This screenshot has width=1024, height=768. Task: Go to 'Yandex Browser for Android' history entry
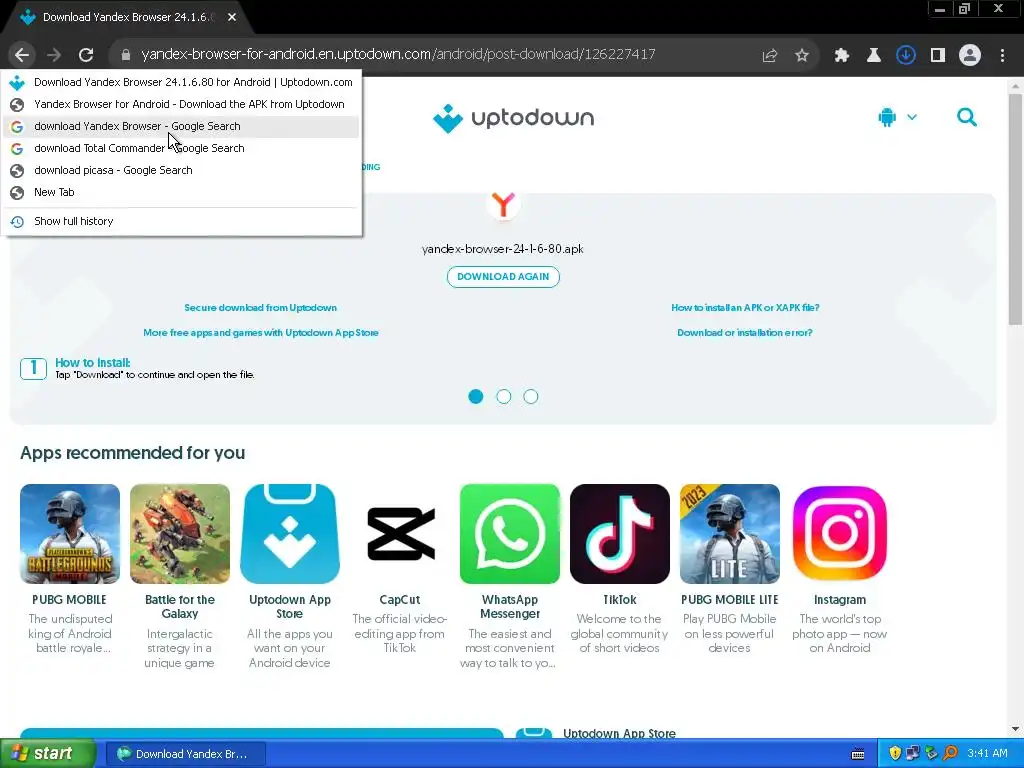point(182,104)
